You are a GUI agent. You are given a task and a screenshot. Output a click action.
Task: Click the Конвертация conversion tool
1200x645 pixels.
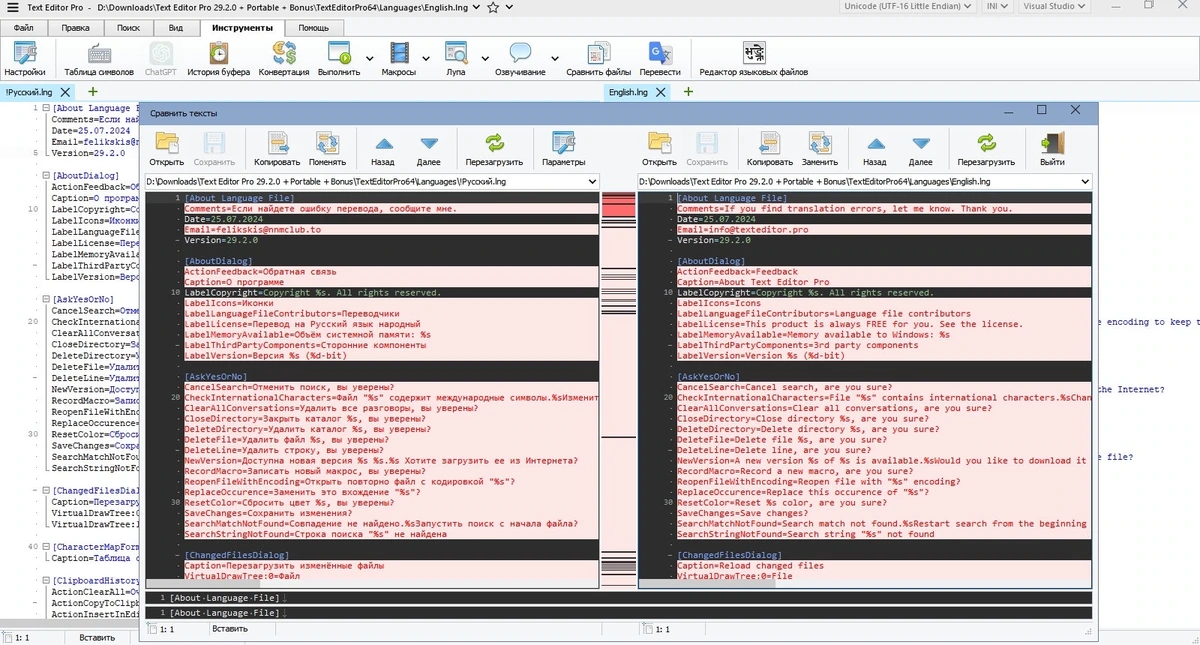coord(284,59)
